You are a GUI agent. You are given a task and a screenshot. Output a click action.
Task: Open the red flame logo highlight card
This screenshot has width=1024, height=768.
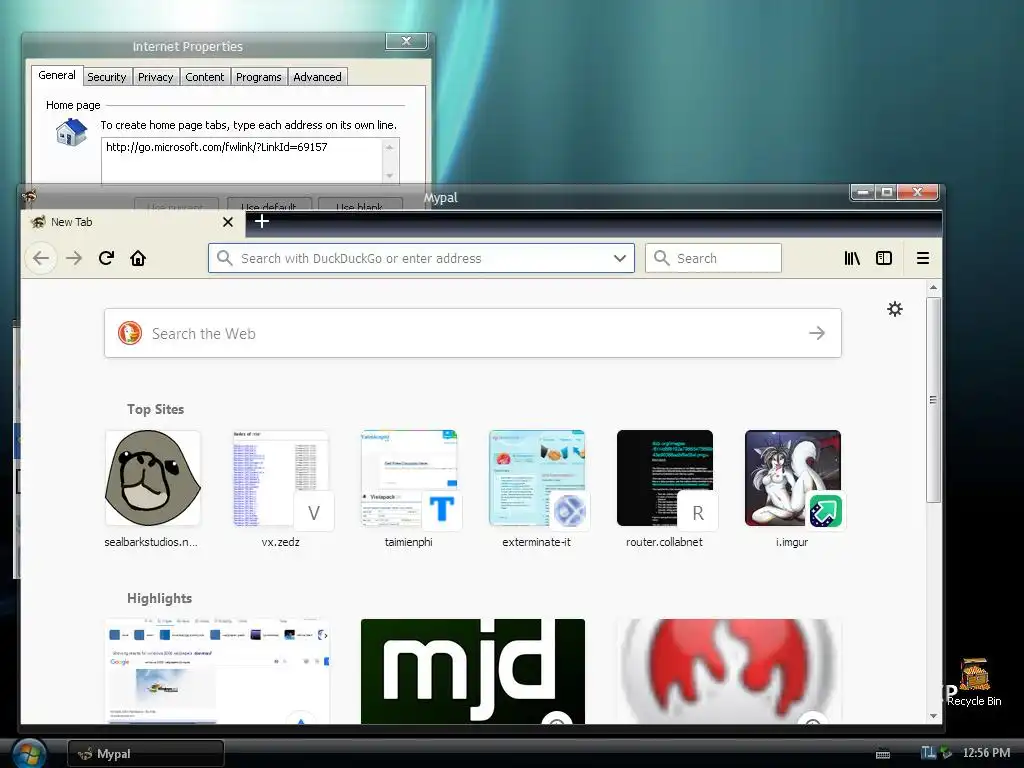729,671
